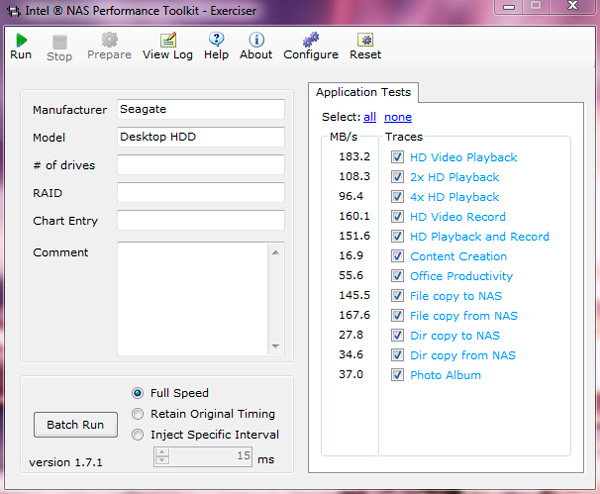Uncheck 2x HD Playback trace
Image resolution: width=600 pixels, height=494 pixels.
pyautogui.click(x=397, y=177)
